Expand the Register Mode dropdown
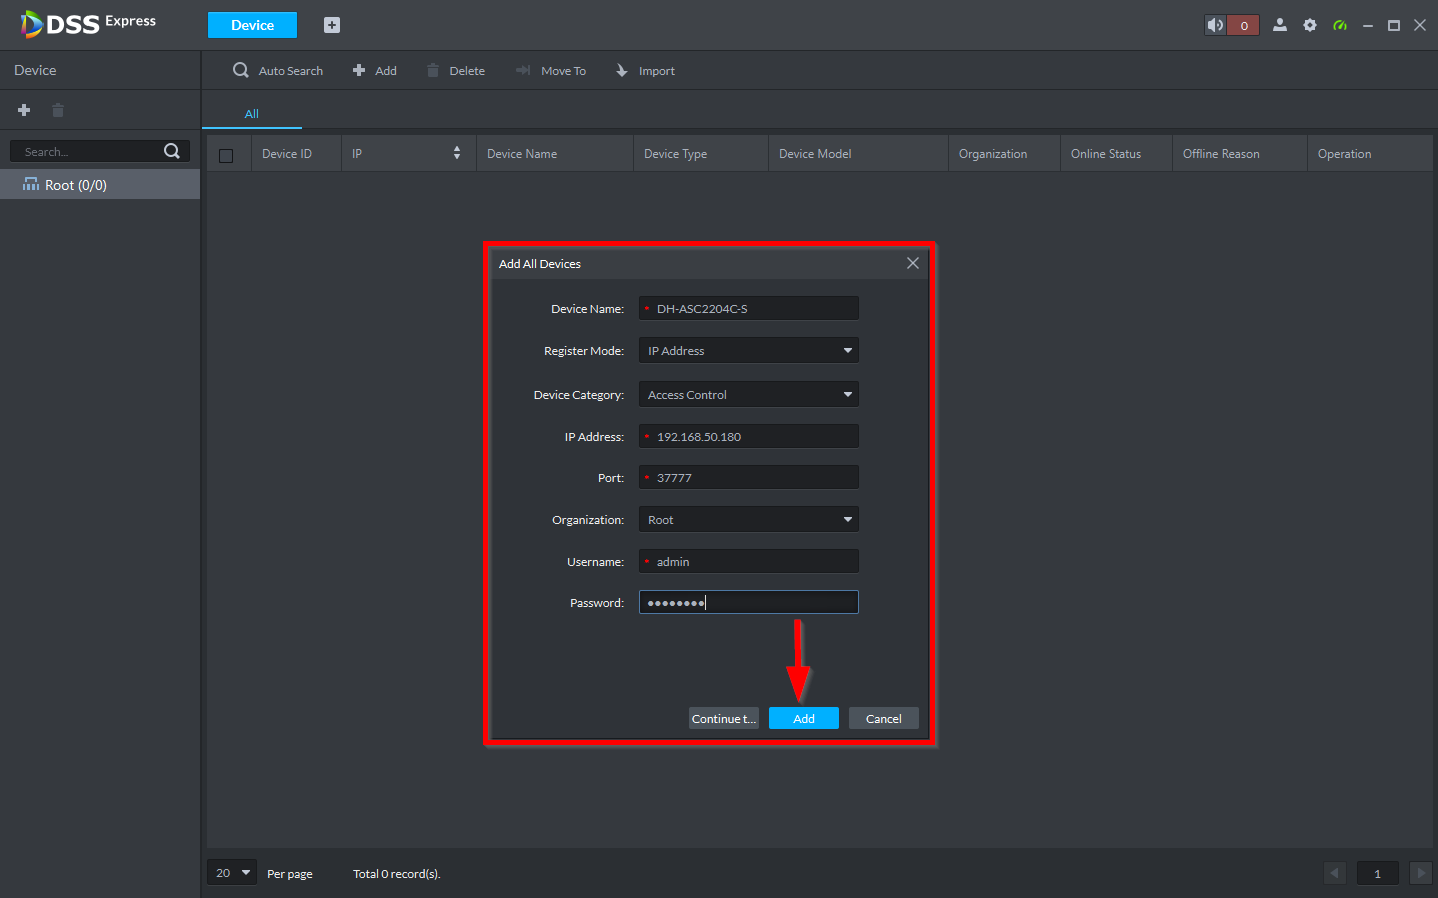Image resolution: width=1438 pixels, height=898 pixels. click(748, 351)
